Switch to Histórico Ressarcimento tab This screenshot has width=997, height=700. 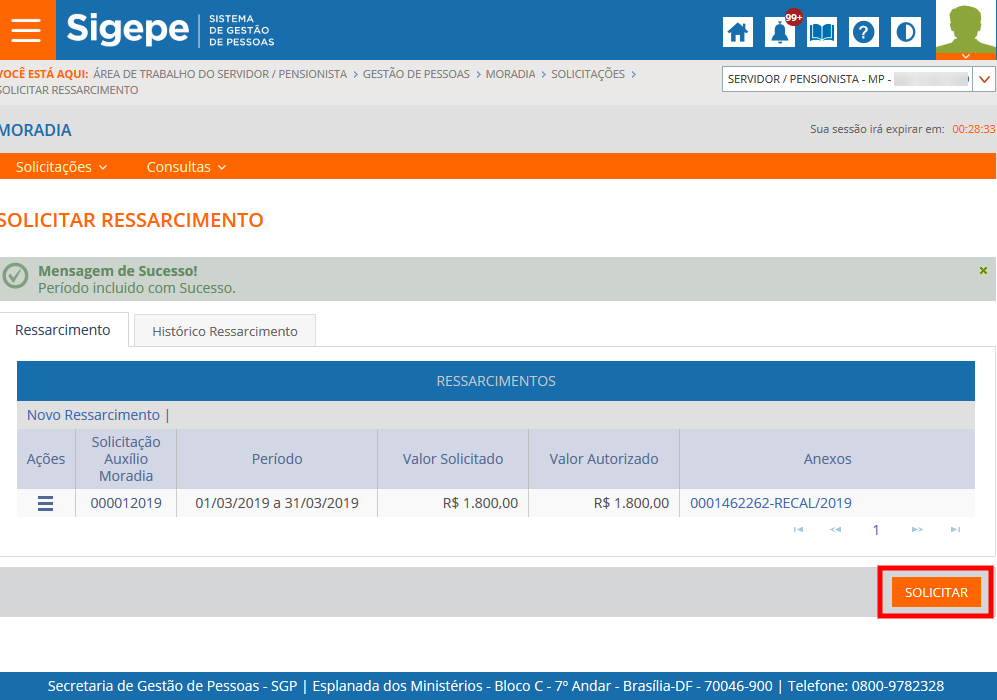click(x=225, y=331)
